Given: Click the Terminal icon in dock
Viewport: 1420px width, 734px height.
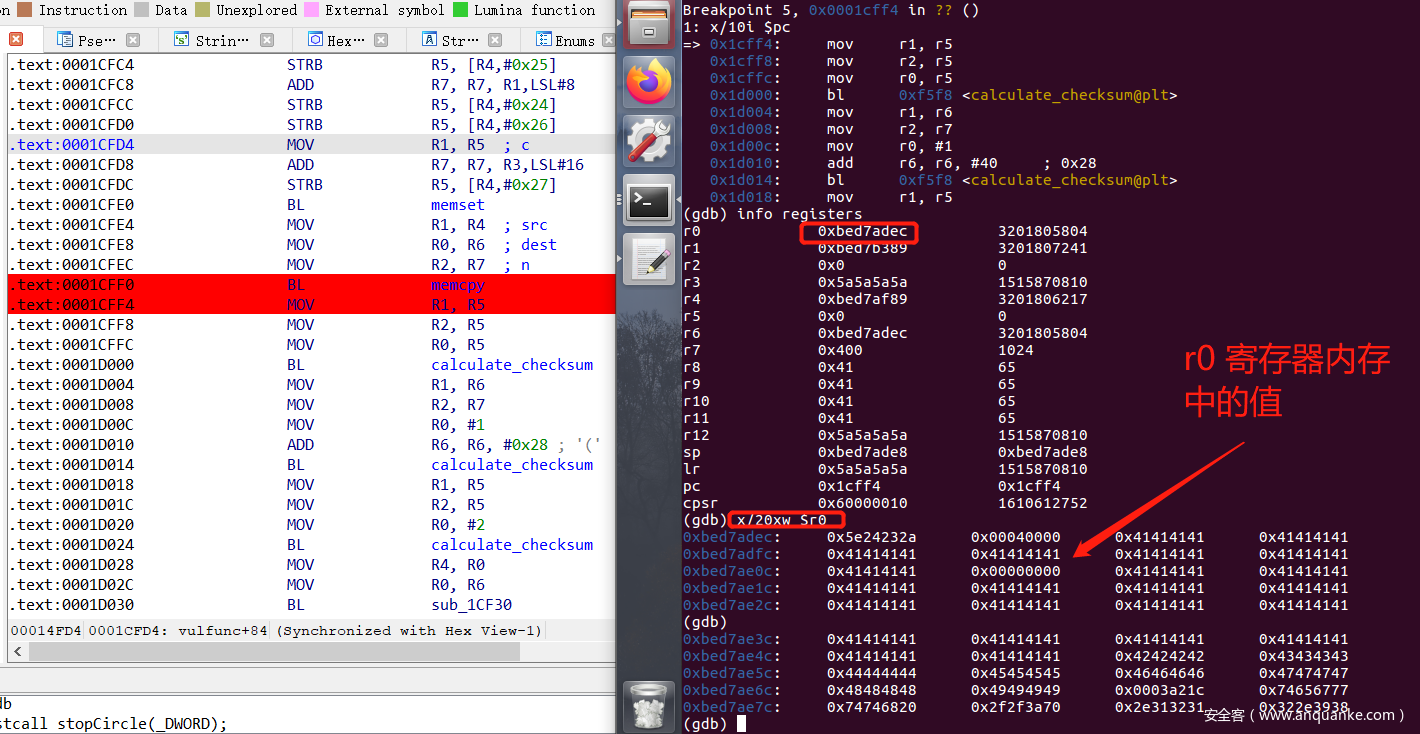Looking at the screenshot, I should tap(650, 201).
